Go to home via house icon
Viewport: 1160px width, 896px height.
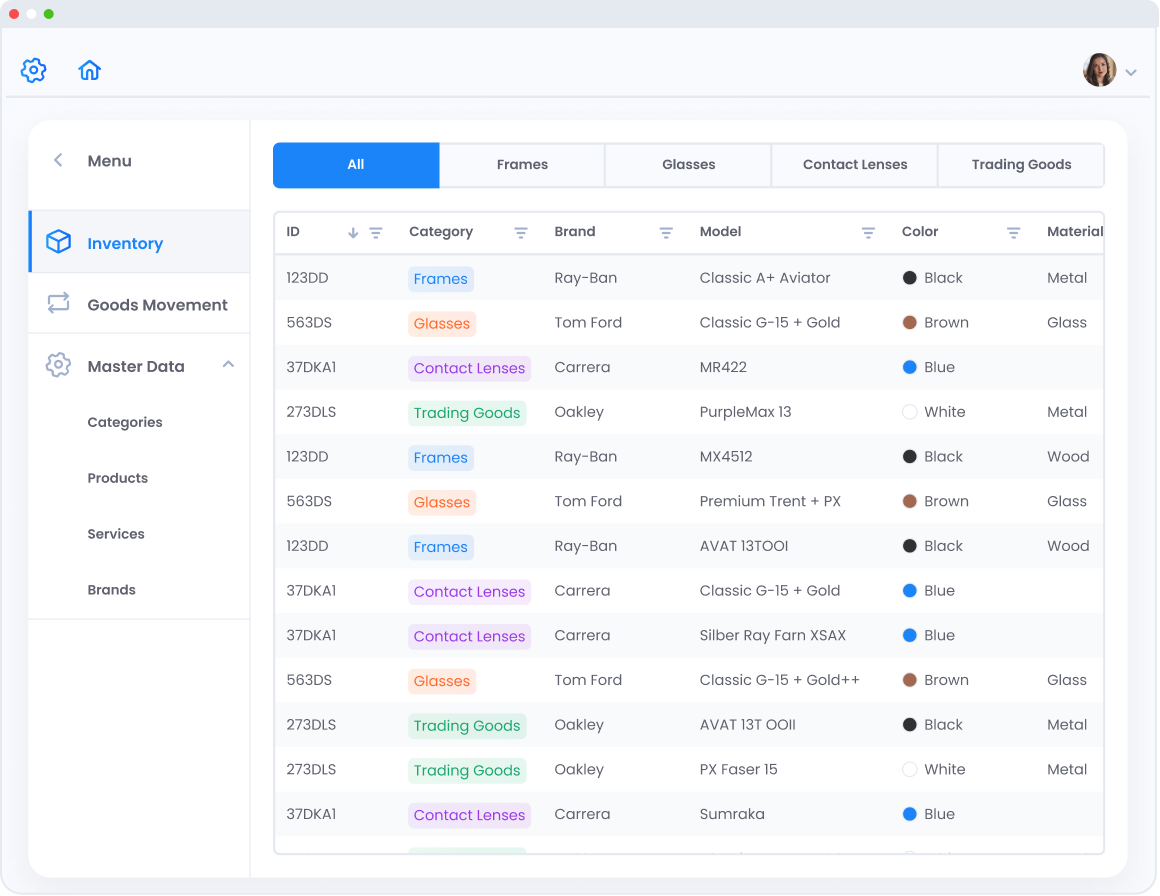pos(90,70)
